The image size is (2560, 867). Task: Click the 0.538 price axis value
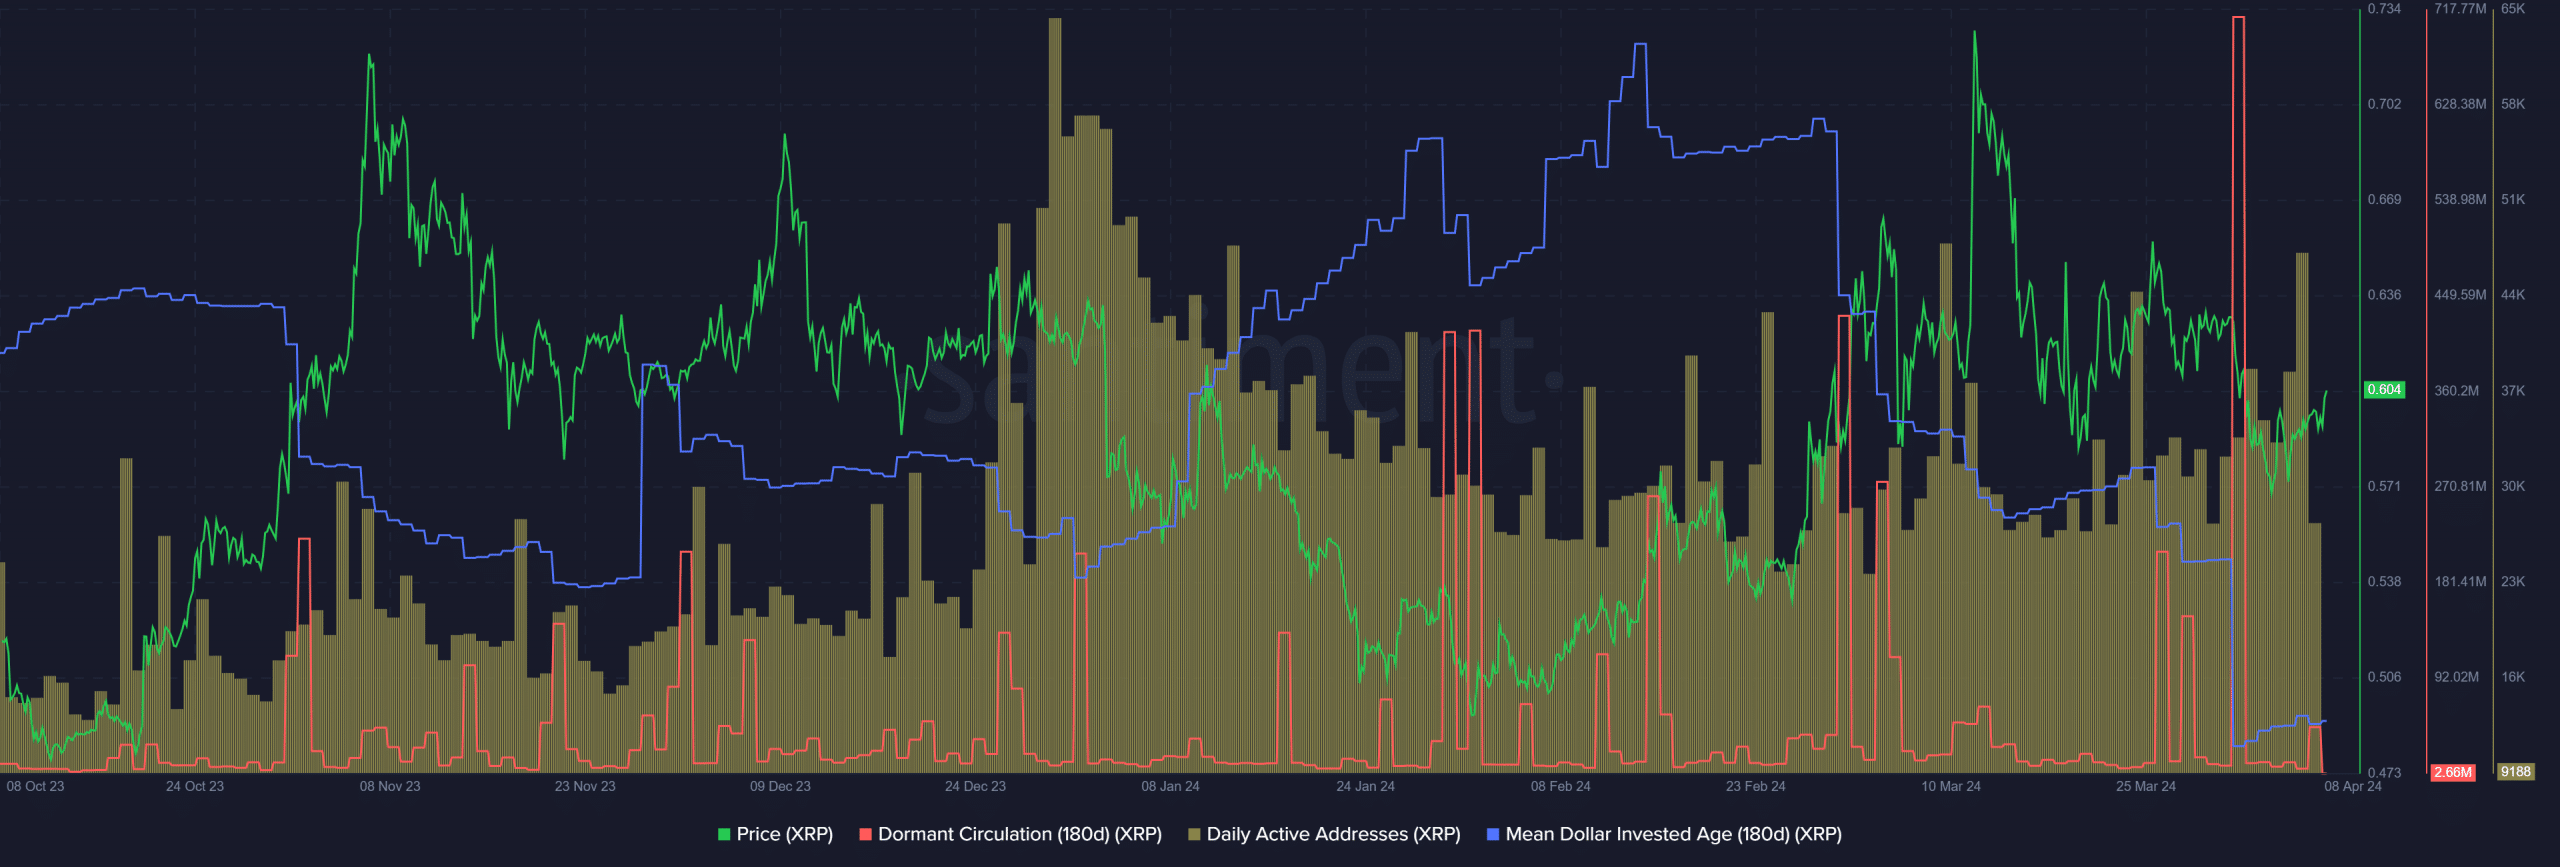pyautogui.click(x=2384, y=581)
